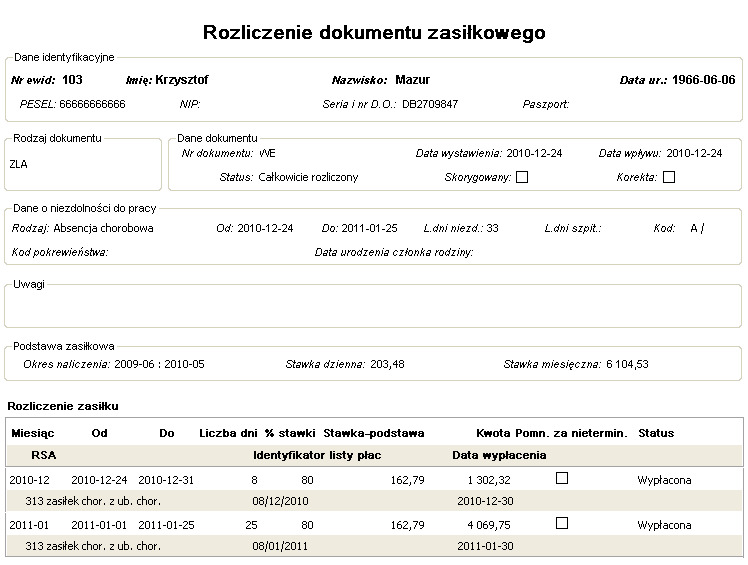Image resolution: width=748 pixels, height=565 pixels.
Task: Click the amount 4 069,75
Action: click(489, 525)
